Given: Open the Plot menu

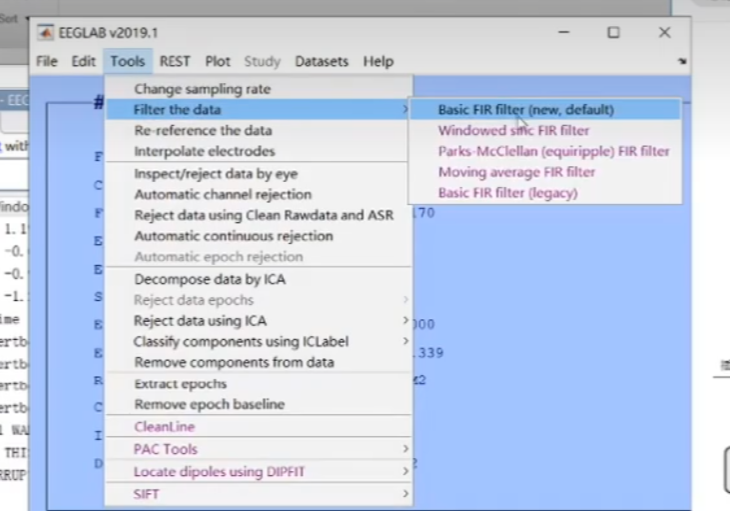Looking at the screenshot, I should [x=217, y=61].
